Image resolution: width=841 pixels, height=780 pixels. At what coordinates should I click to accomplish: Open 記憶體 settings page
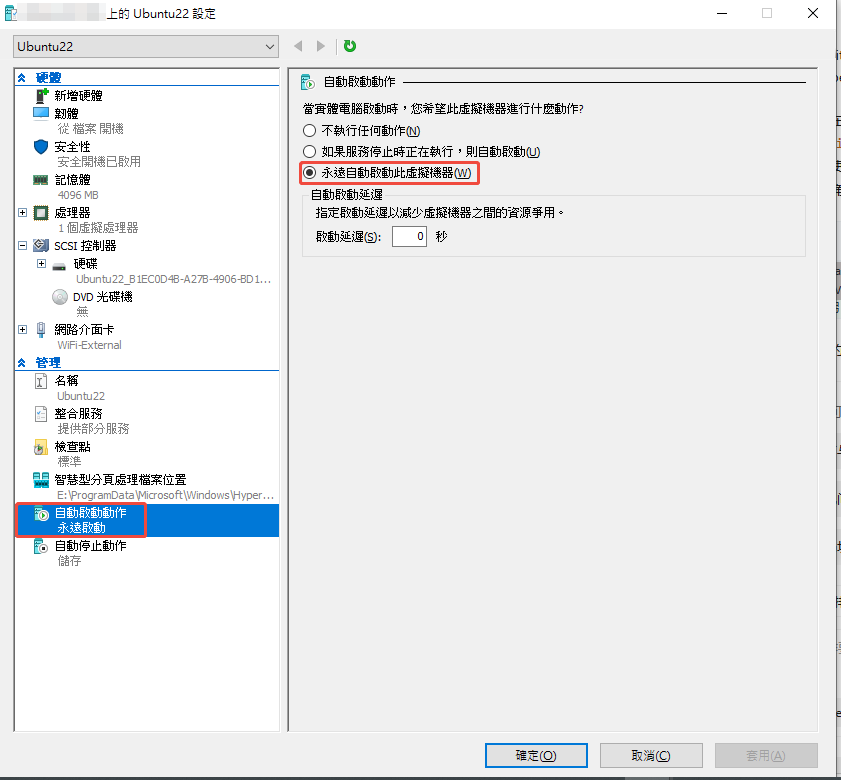[x=72, y=180]
